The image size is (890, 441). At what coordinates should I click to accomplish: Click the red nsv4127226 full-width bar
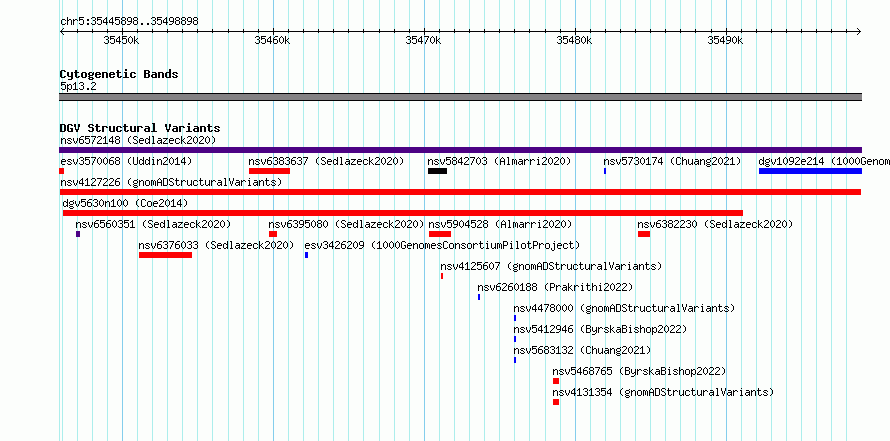[460, 192]
